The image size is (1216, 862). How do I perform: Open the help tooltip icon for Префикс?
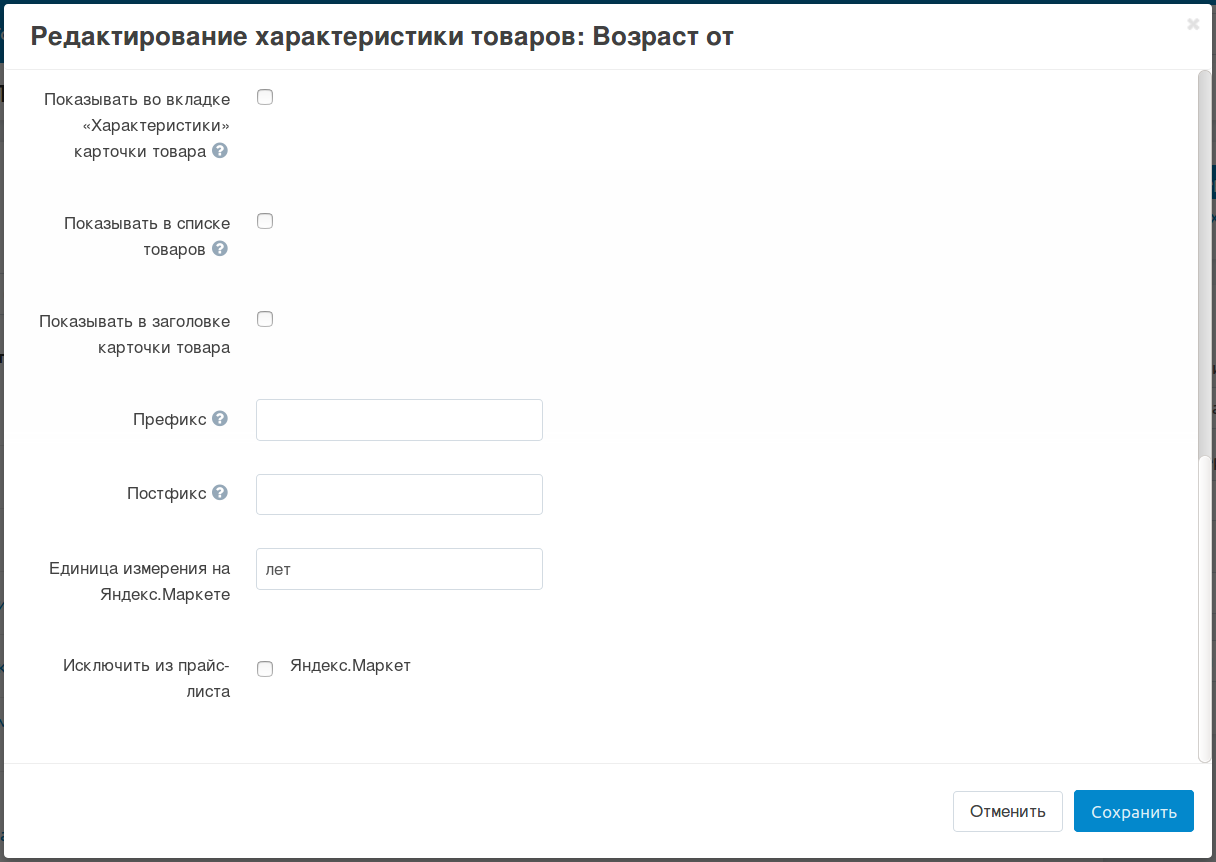click(220, 419)
